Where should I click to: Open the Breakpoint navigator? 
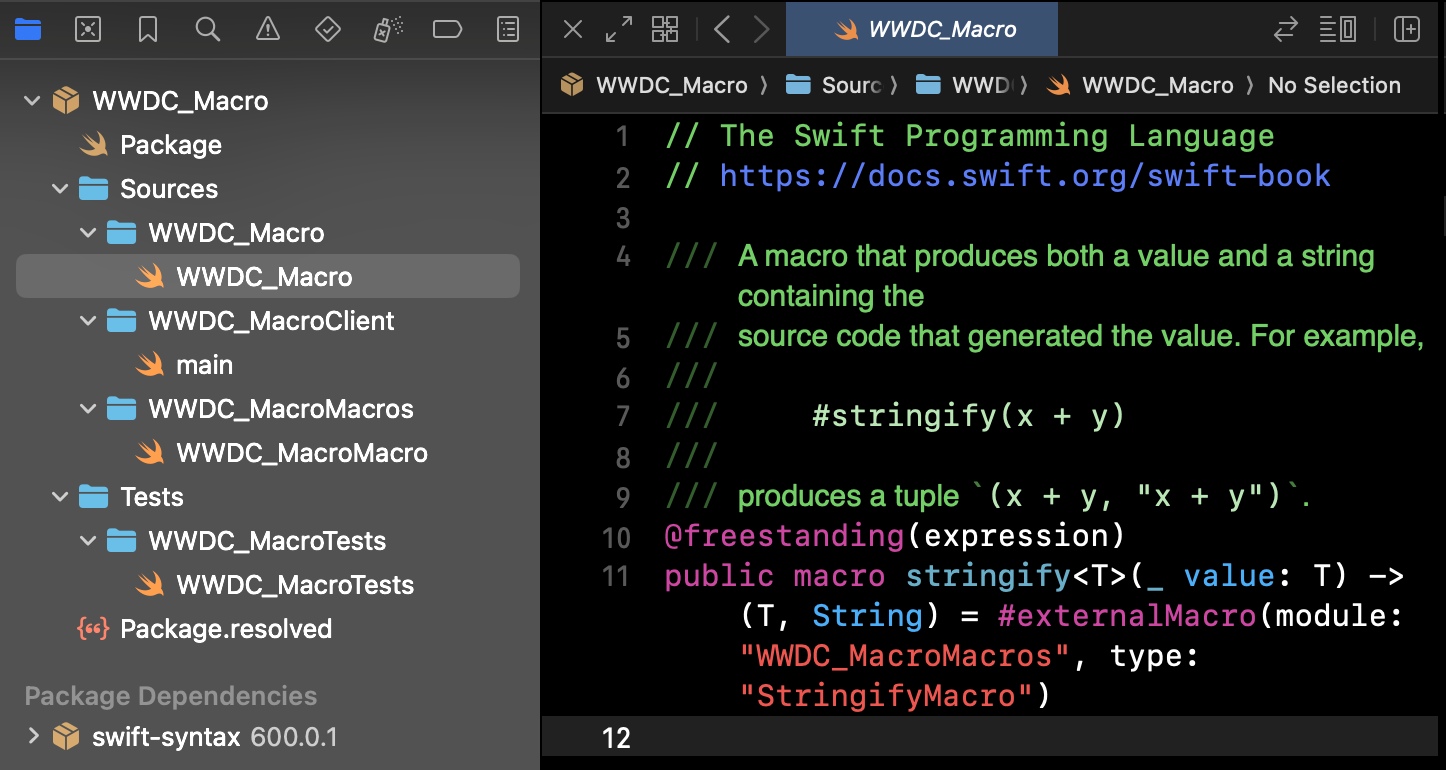coord(447,30)
